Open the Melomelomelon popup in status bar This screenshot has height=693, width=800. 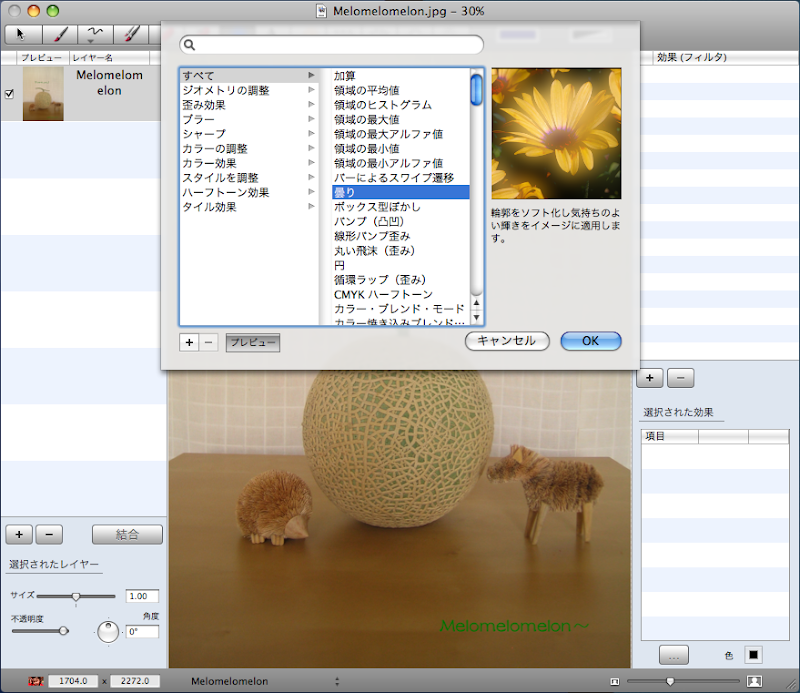(x=265, y=681)
